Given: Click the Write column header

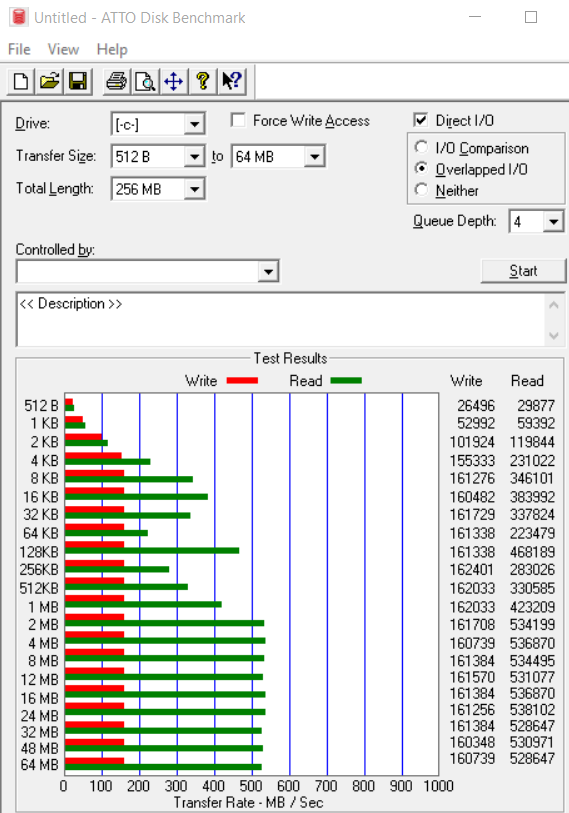Looking at the screenshot, I should tap(466, 381).
